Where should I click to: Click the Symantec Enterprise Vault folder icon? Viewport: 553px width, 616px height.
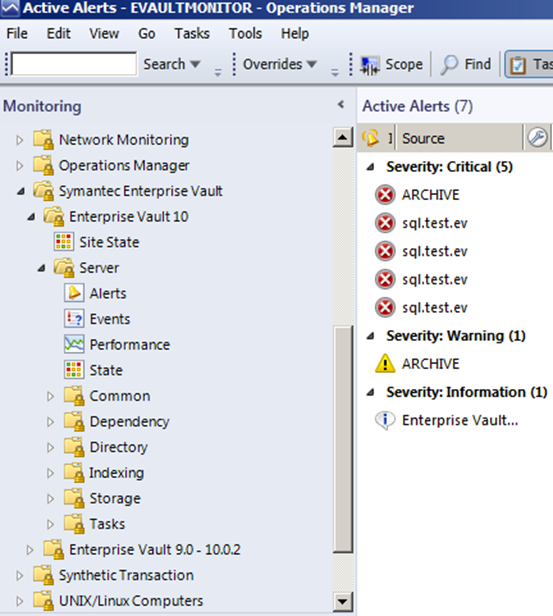click(x=43, y=191)
